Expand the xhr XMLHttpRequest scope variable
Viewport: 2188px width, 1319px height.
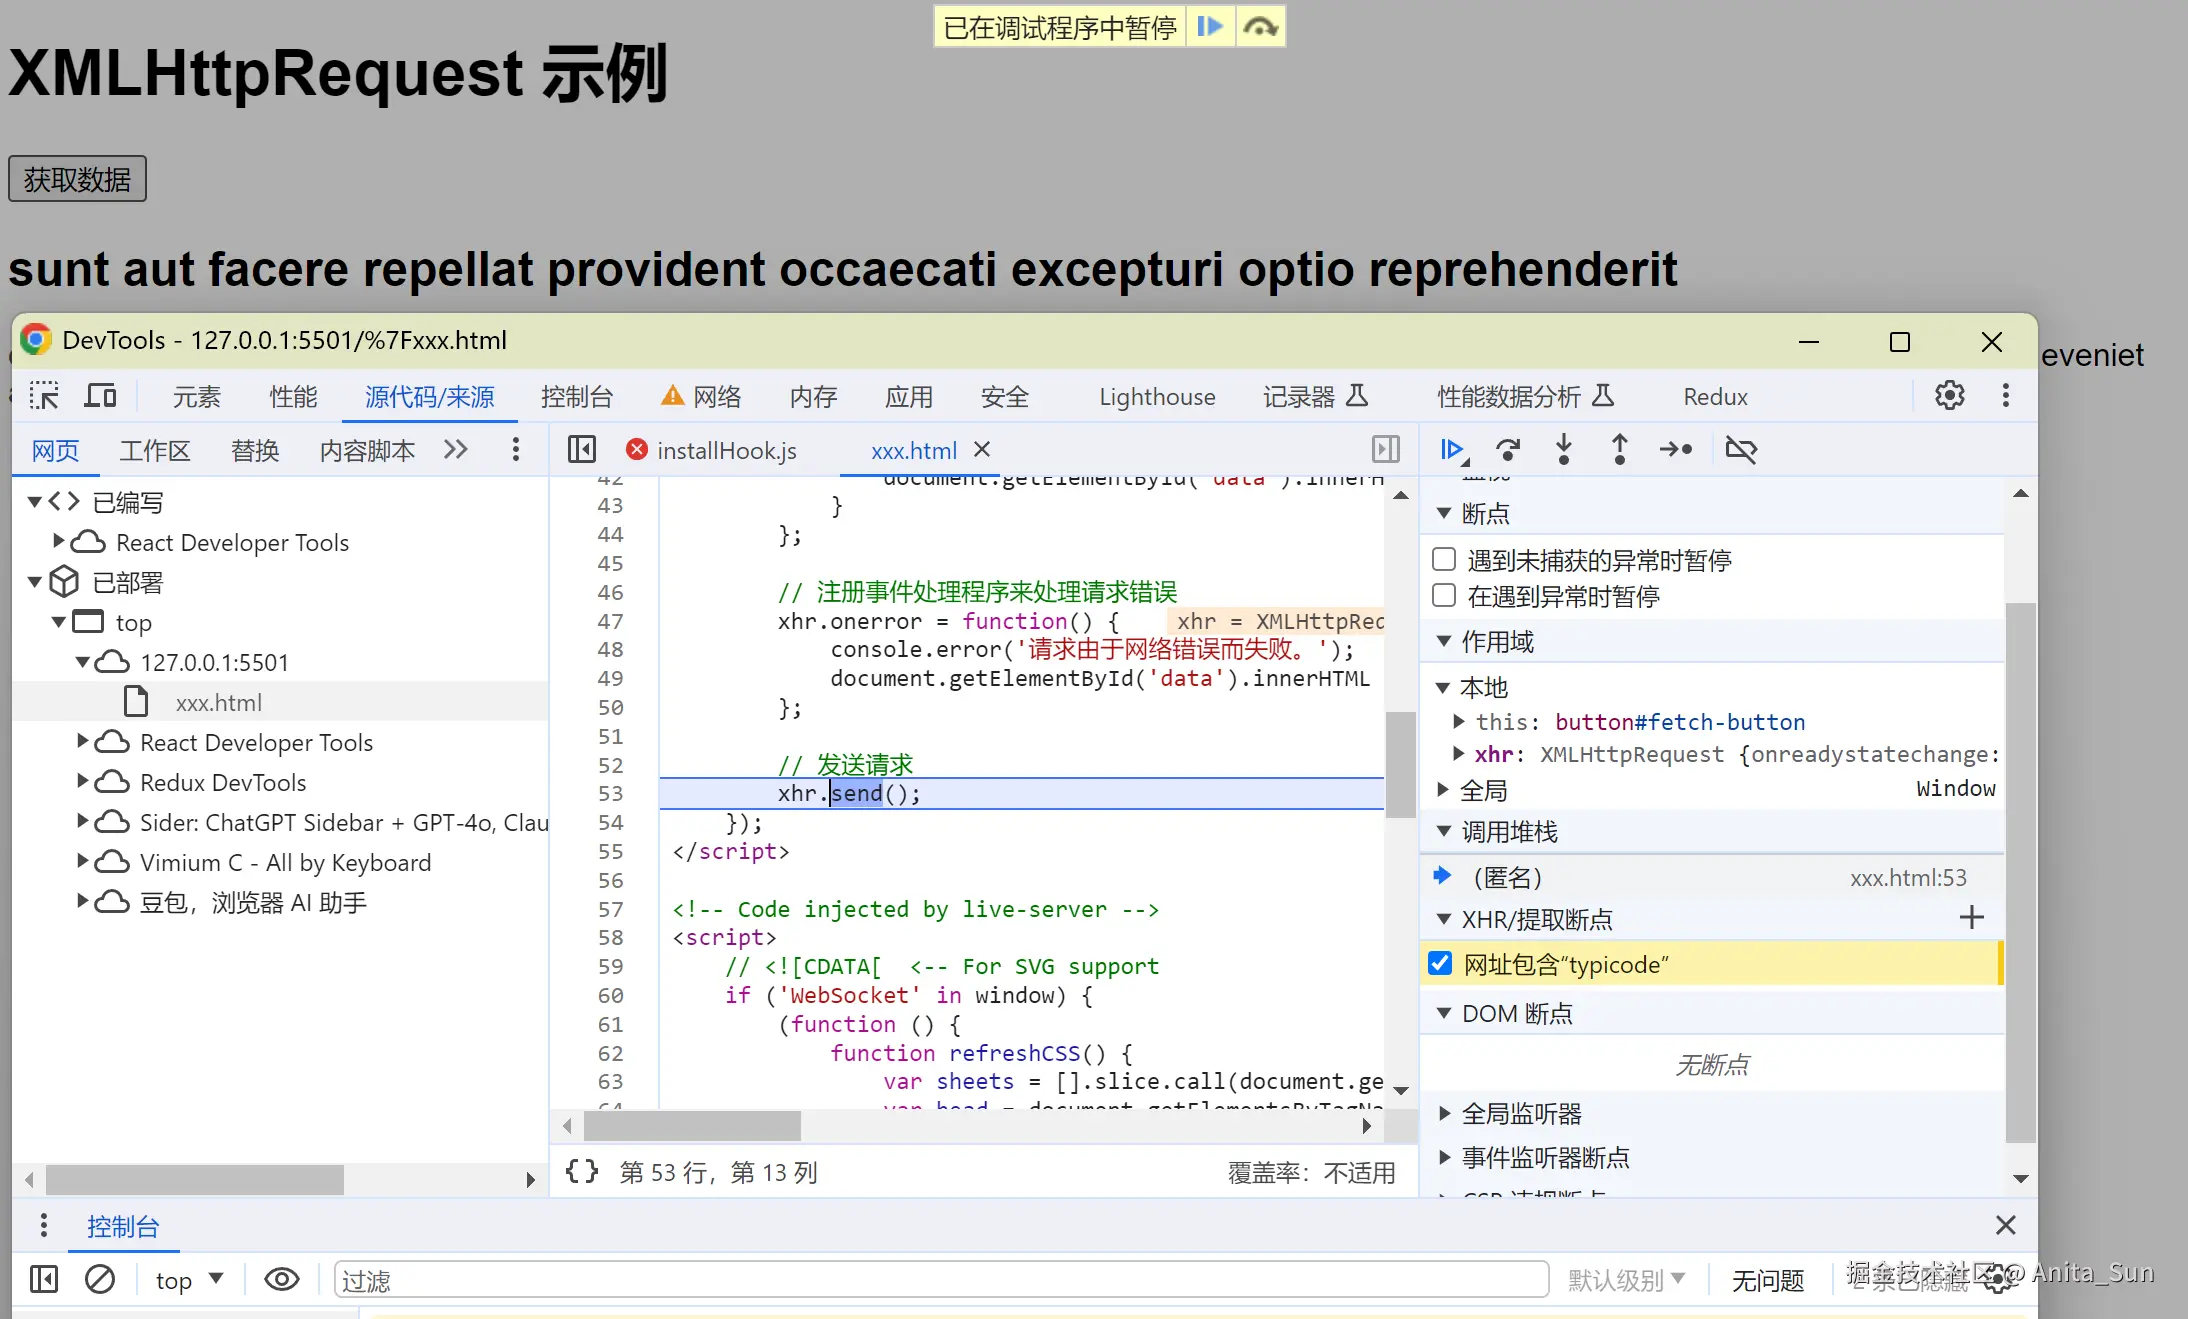tap(1459, 754)
